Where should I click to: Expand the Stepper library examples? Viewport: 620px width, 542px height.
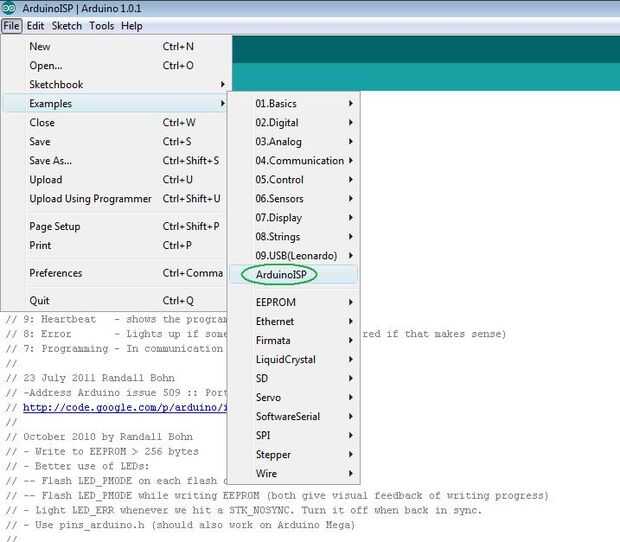(294, 454)
